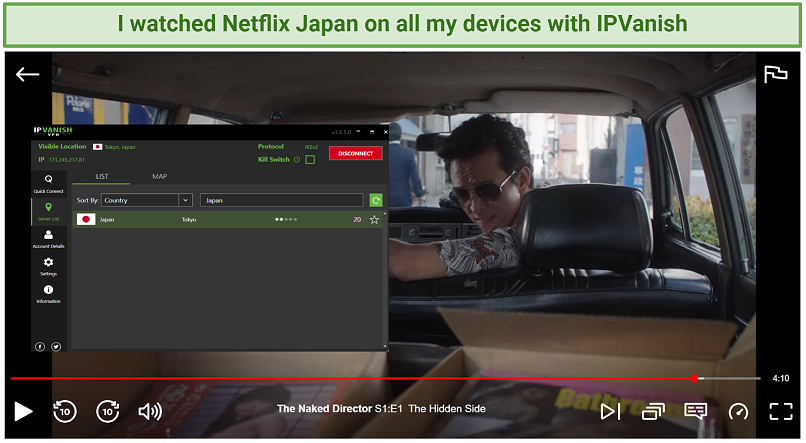Open Quick Connect in IPVanish

point(48,183)
